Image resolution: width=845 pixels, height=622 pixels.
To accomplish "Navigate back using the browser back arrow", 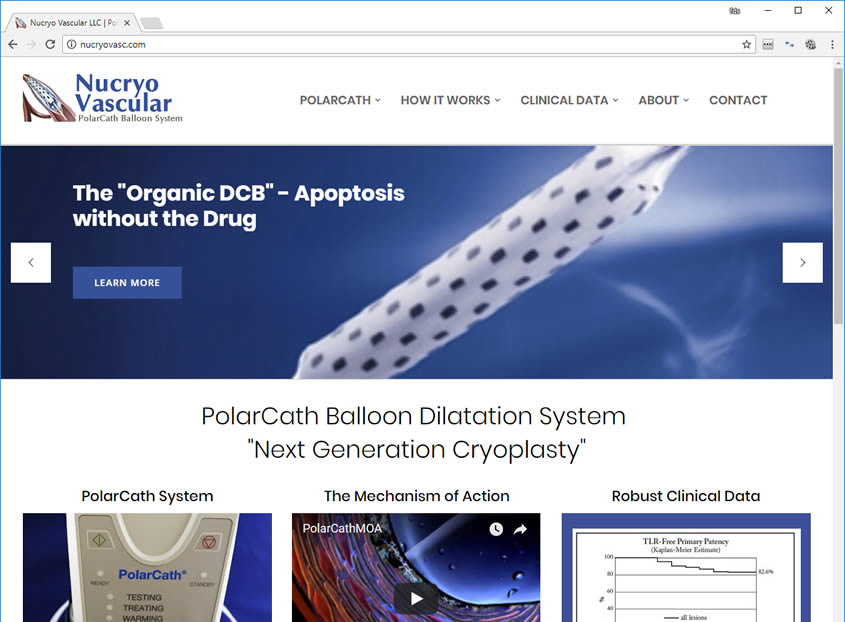I will pos(12,44).
